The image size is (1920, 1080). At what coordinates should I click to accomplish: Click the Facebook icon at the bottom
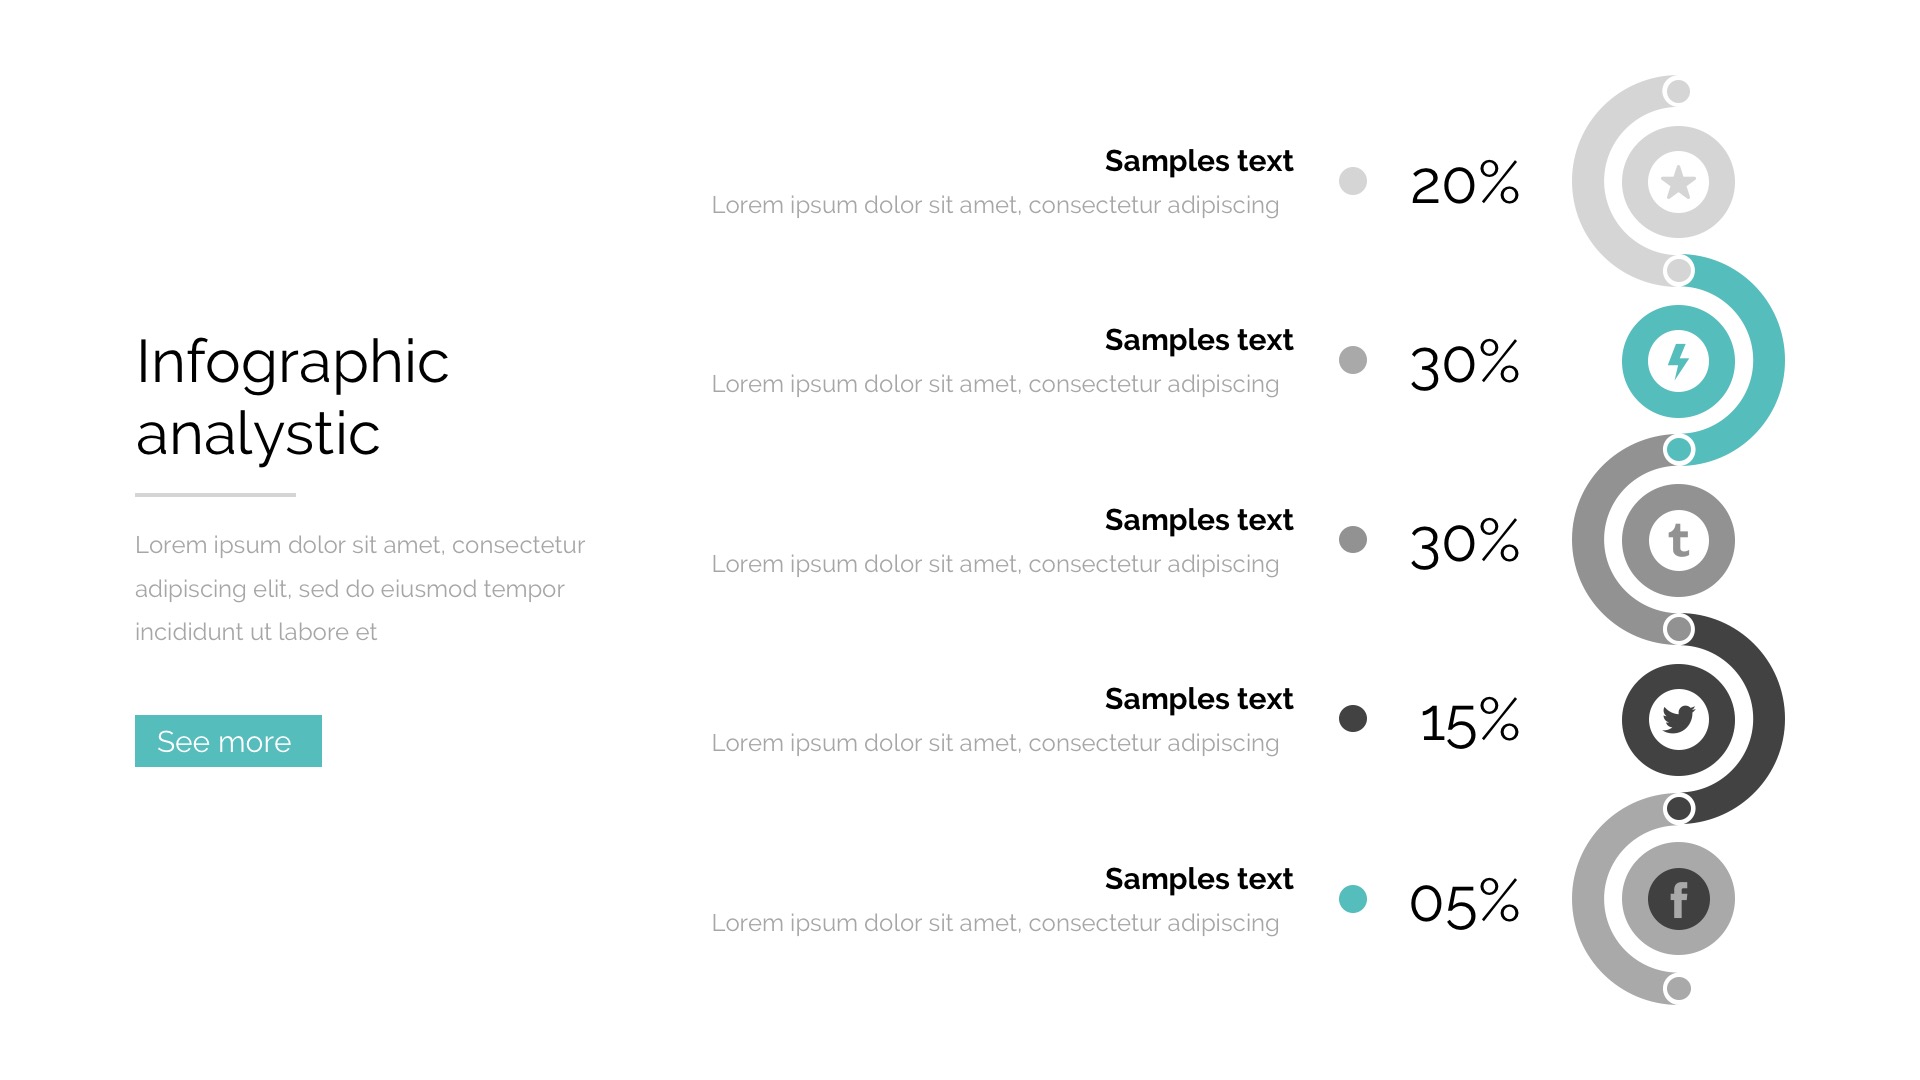[x=1678, y=899]
